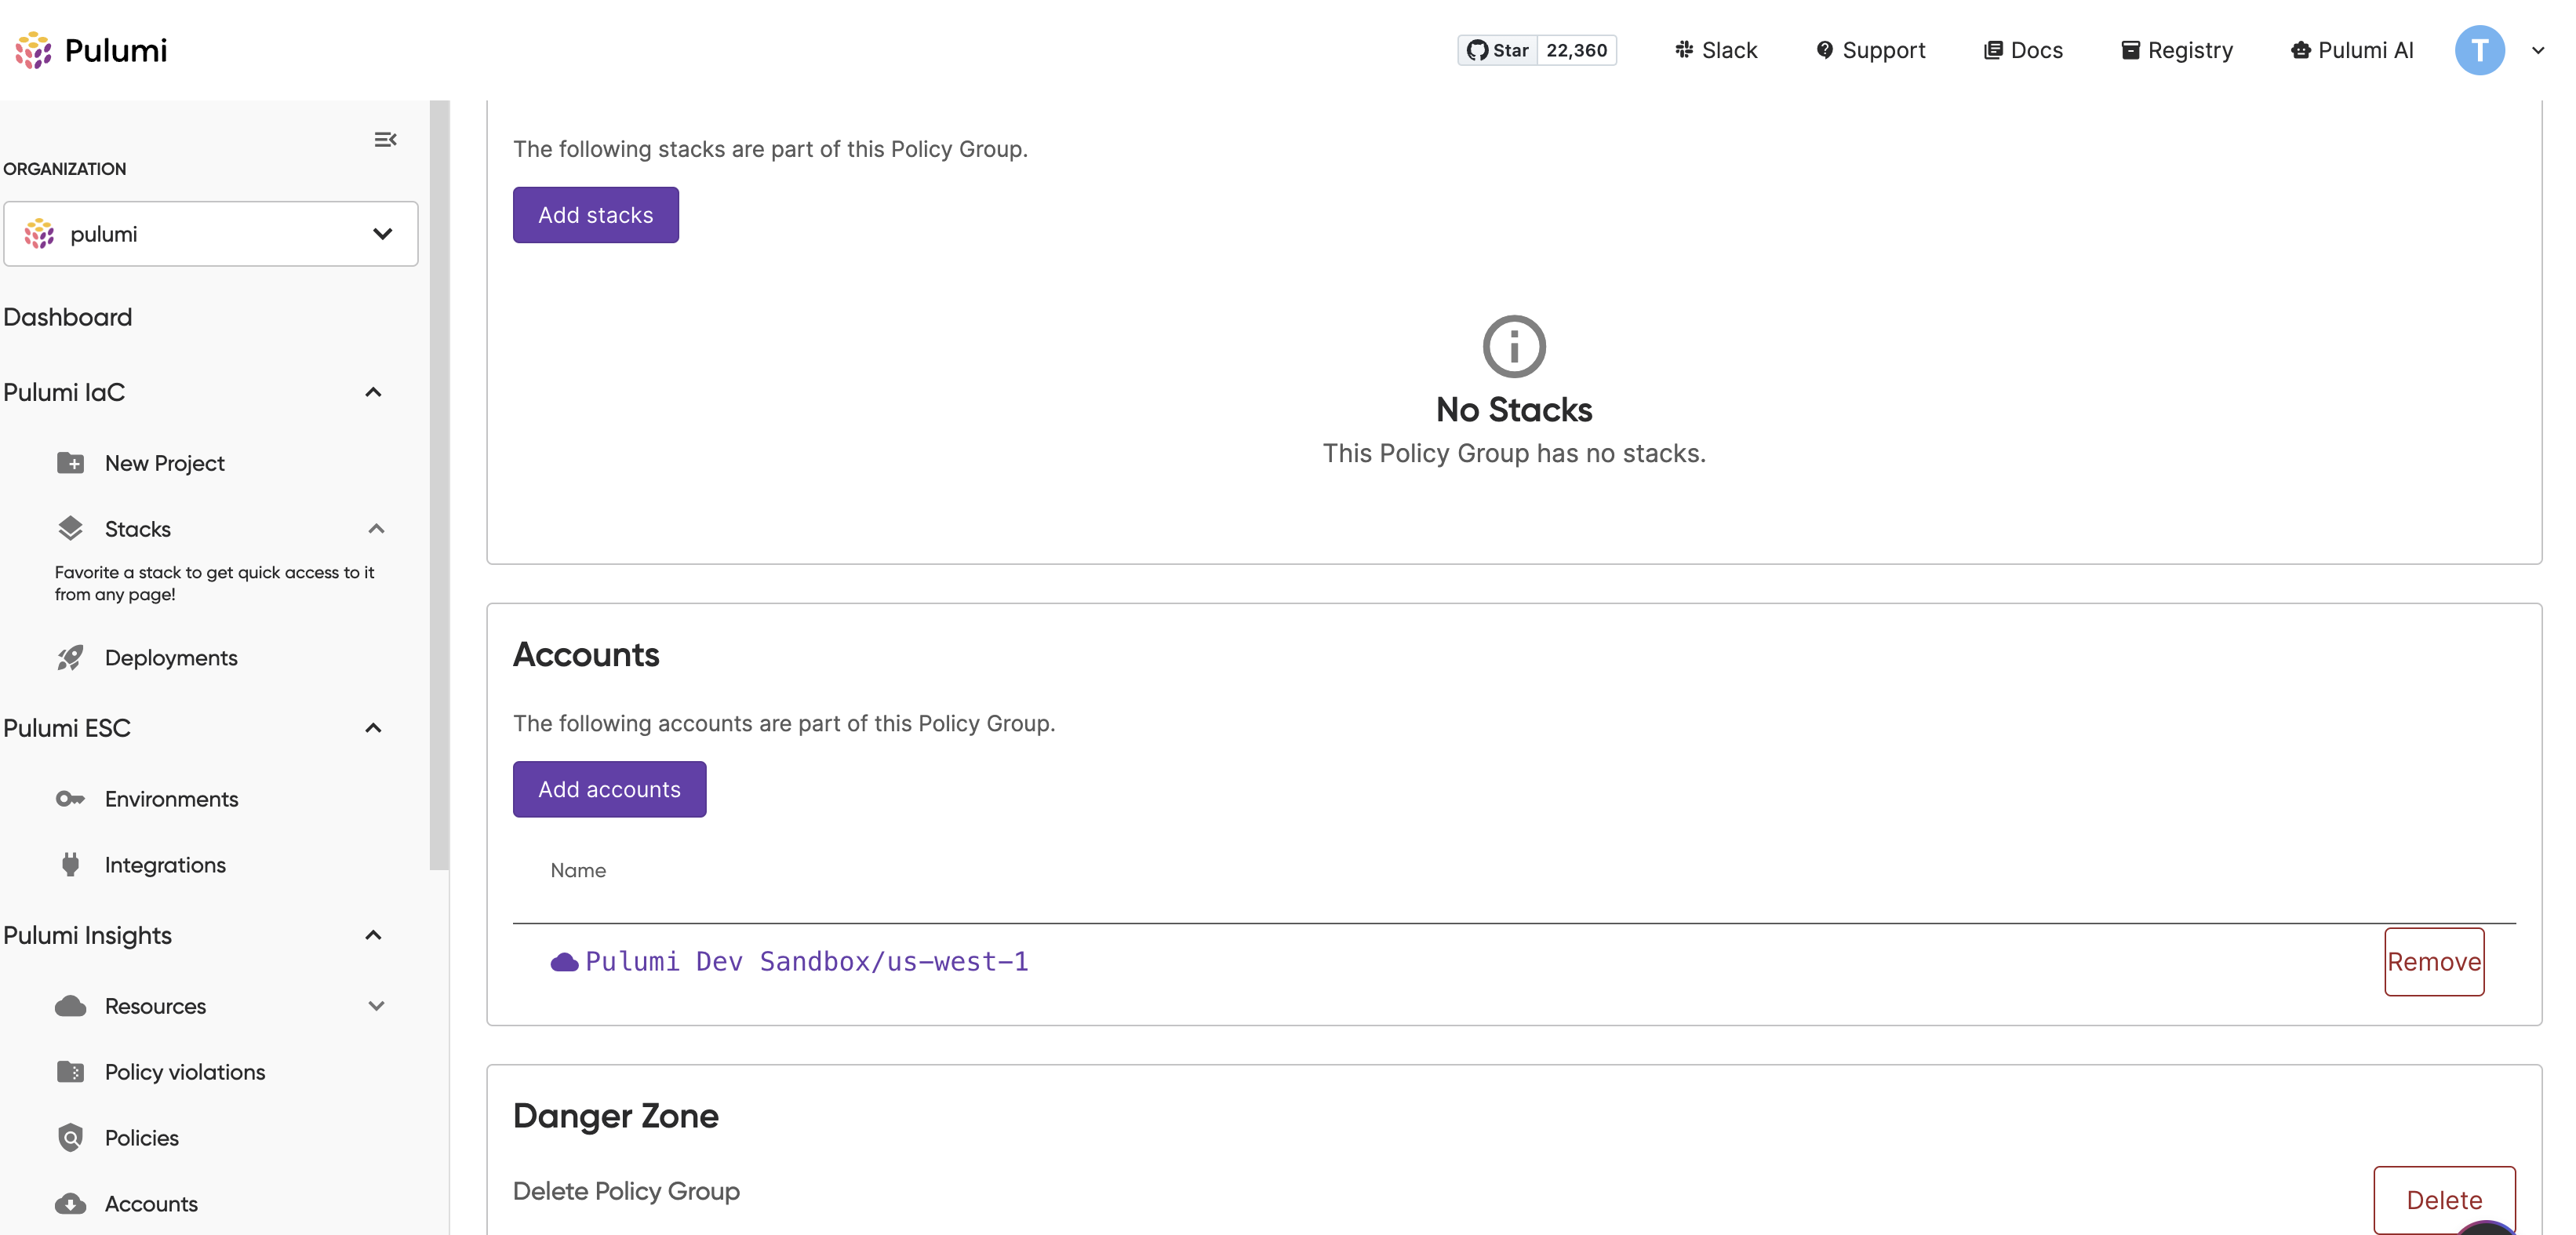Click the Danger Zone heading

coord(616,1116)
